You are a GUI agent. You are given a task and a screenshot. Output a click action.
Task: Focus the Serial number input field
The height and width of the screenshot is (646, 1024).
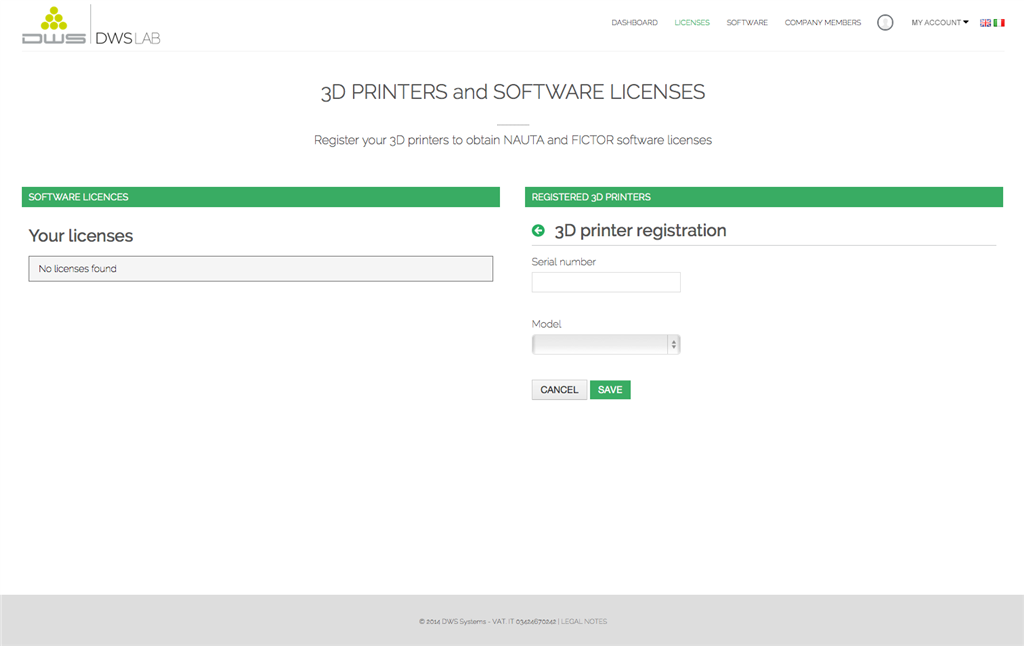(x=606, y=282)
